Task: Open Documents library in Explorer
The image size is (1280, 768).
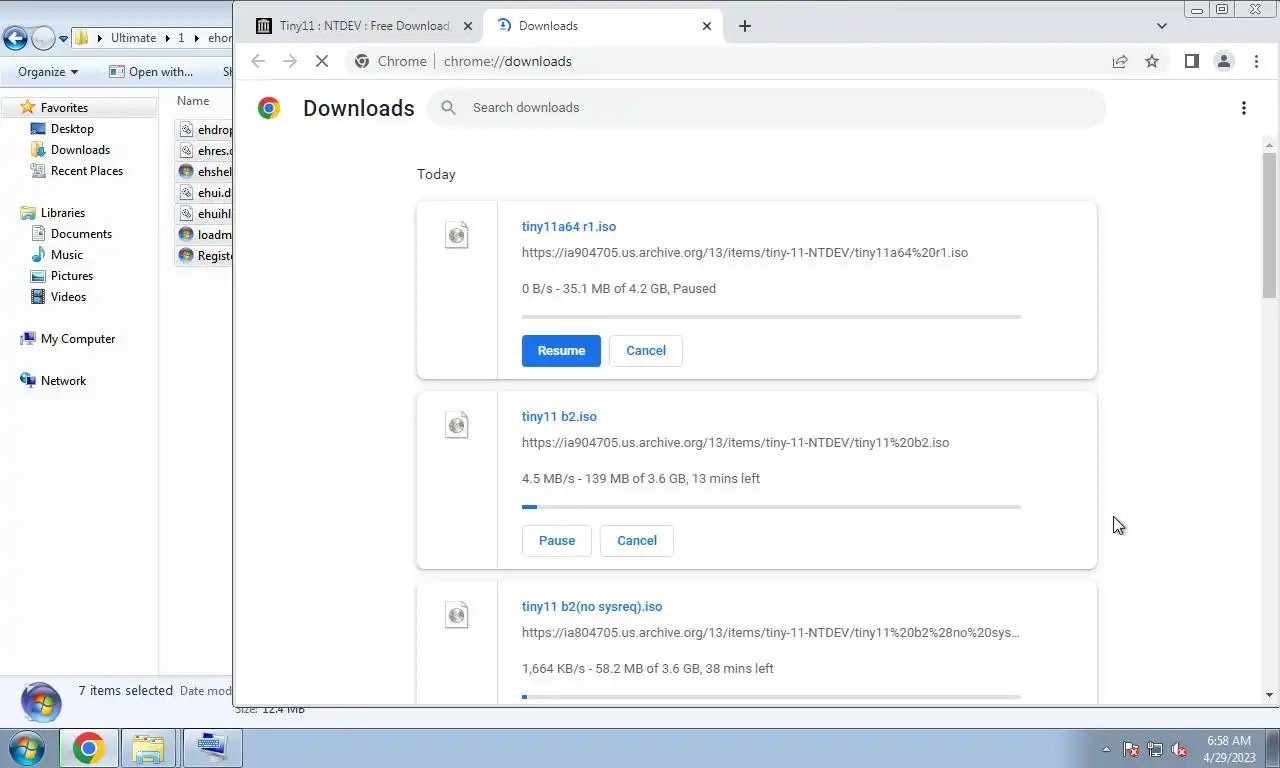Action: coord(81,234)
